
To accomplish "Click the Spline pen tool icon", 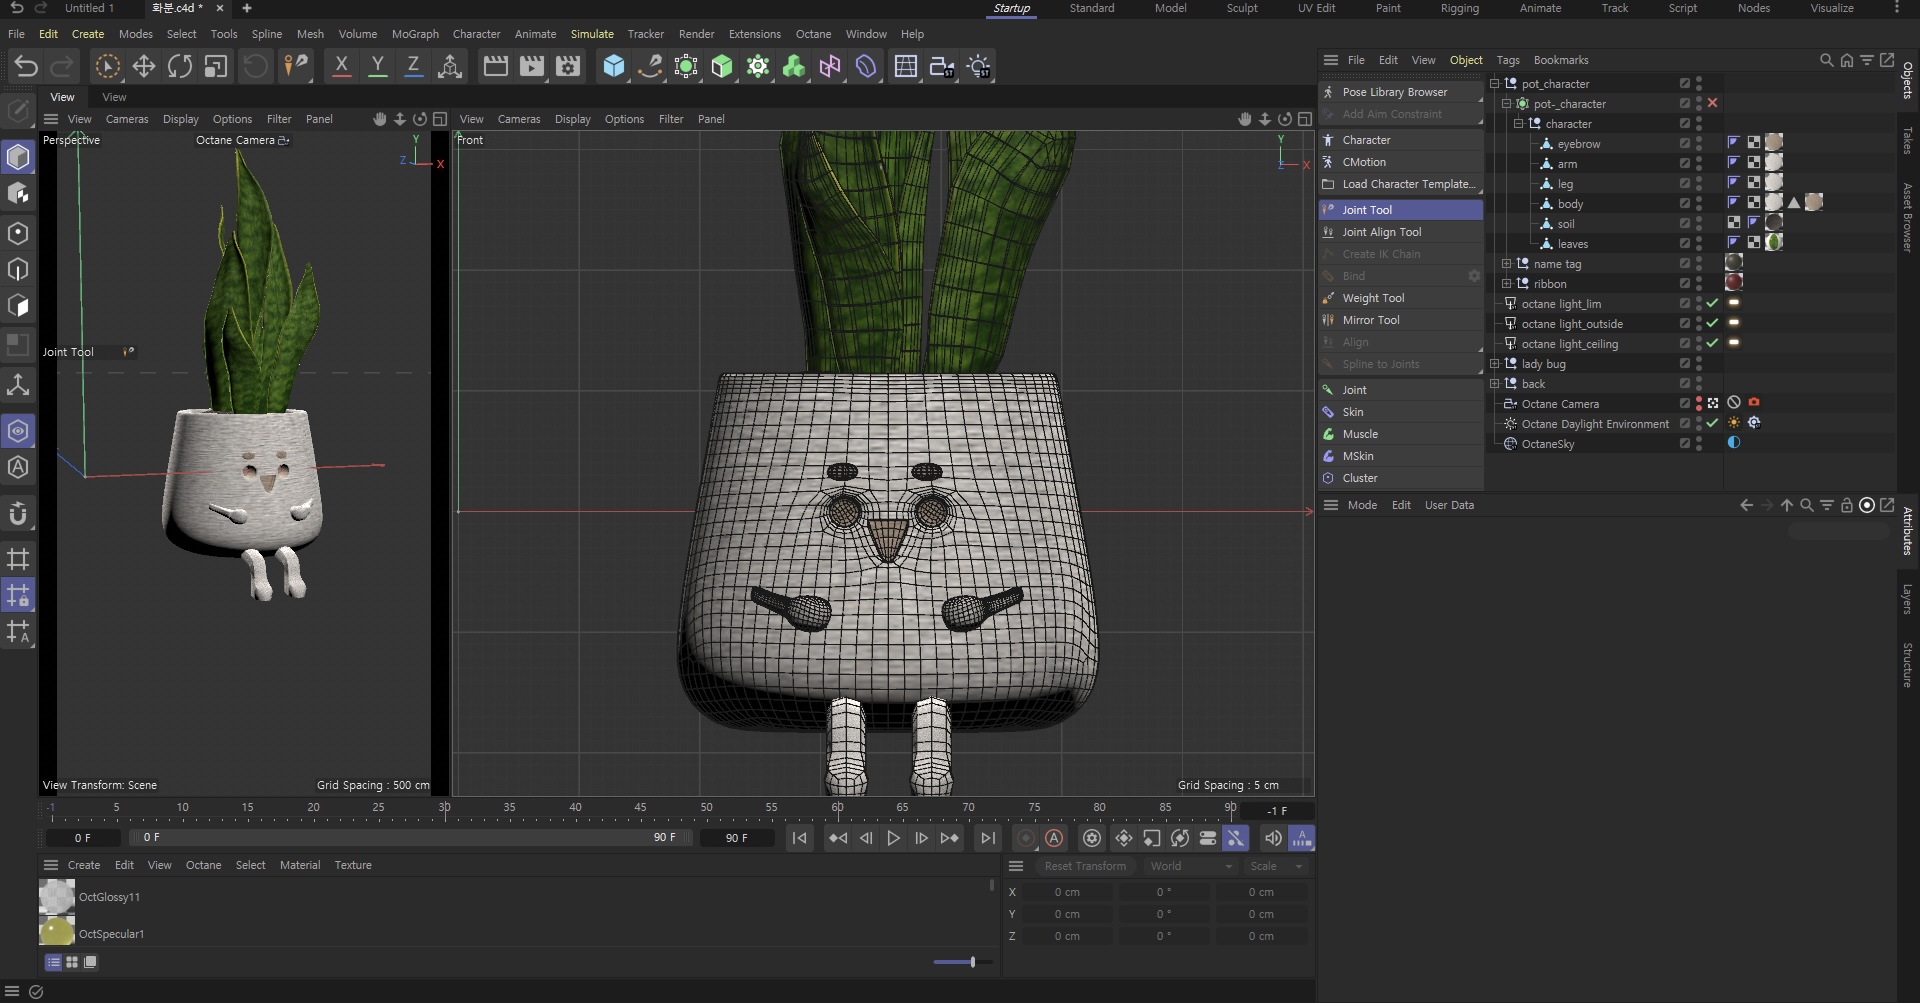I will (650, 67).
